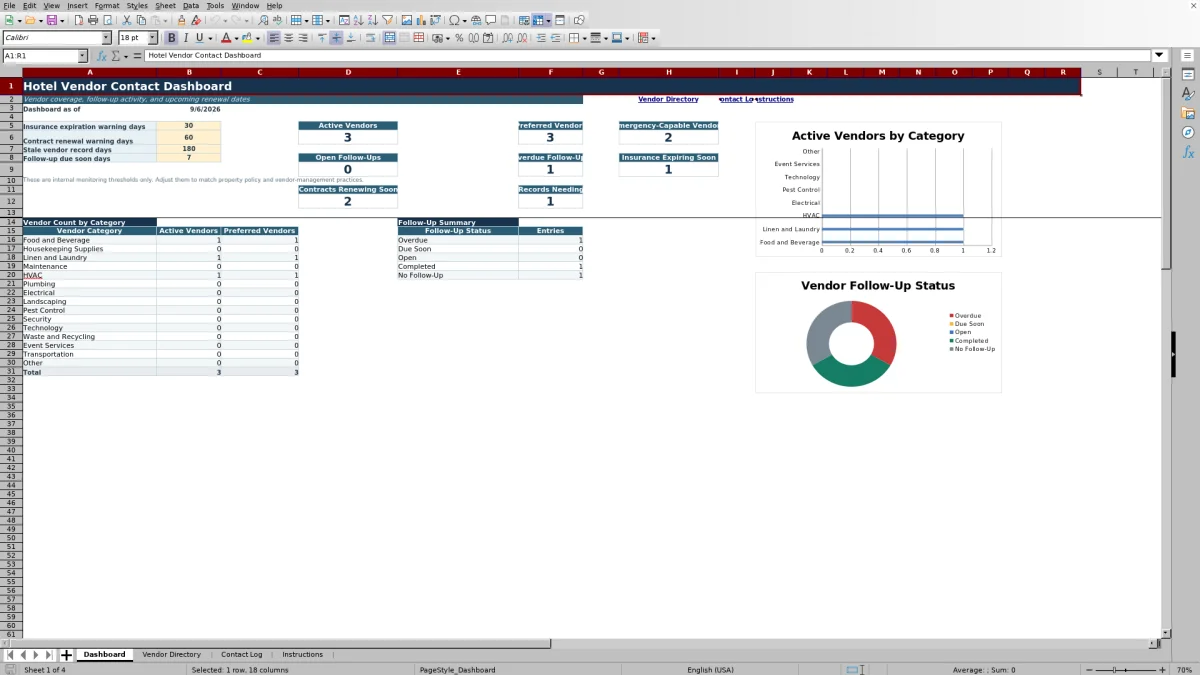The height and width of the screenshot is (675, 1200).
Task: Toggle selection mode in status bar
Action: coord(853,669)
